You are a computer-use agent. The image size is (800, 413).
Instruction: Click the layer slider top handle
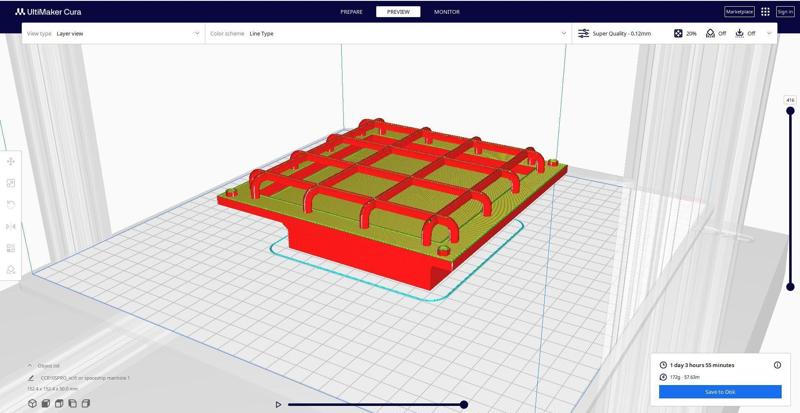790,111
